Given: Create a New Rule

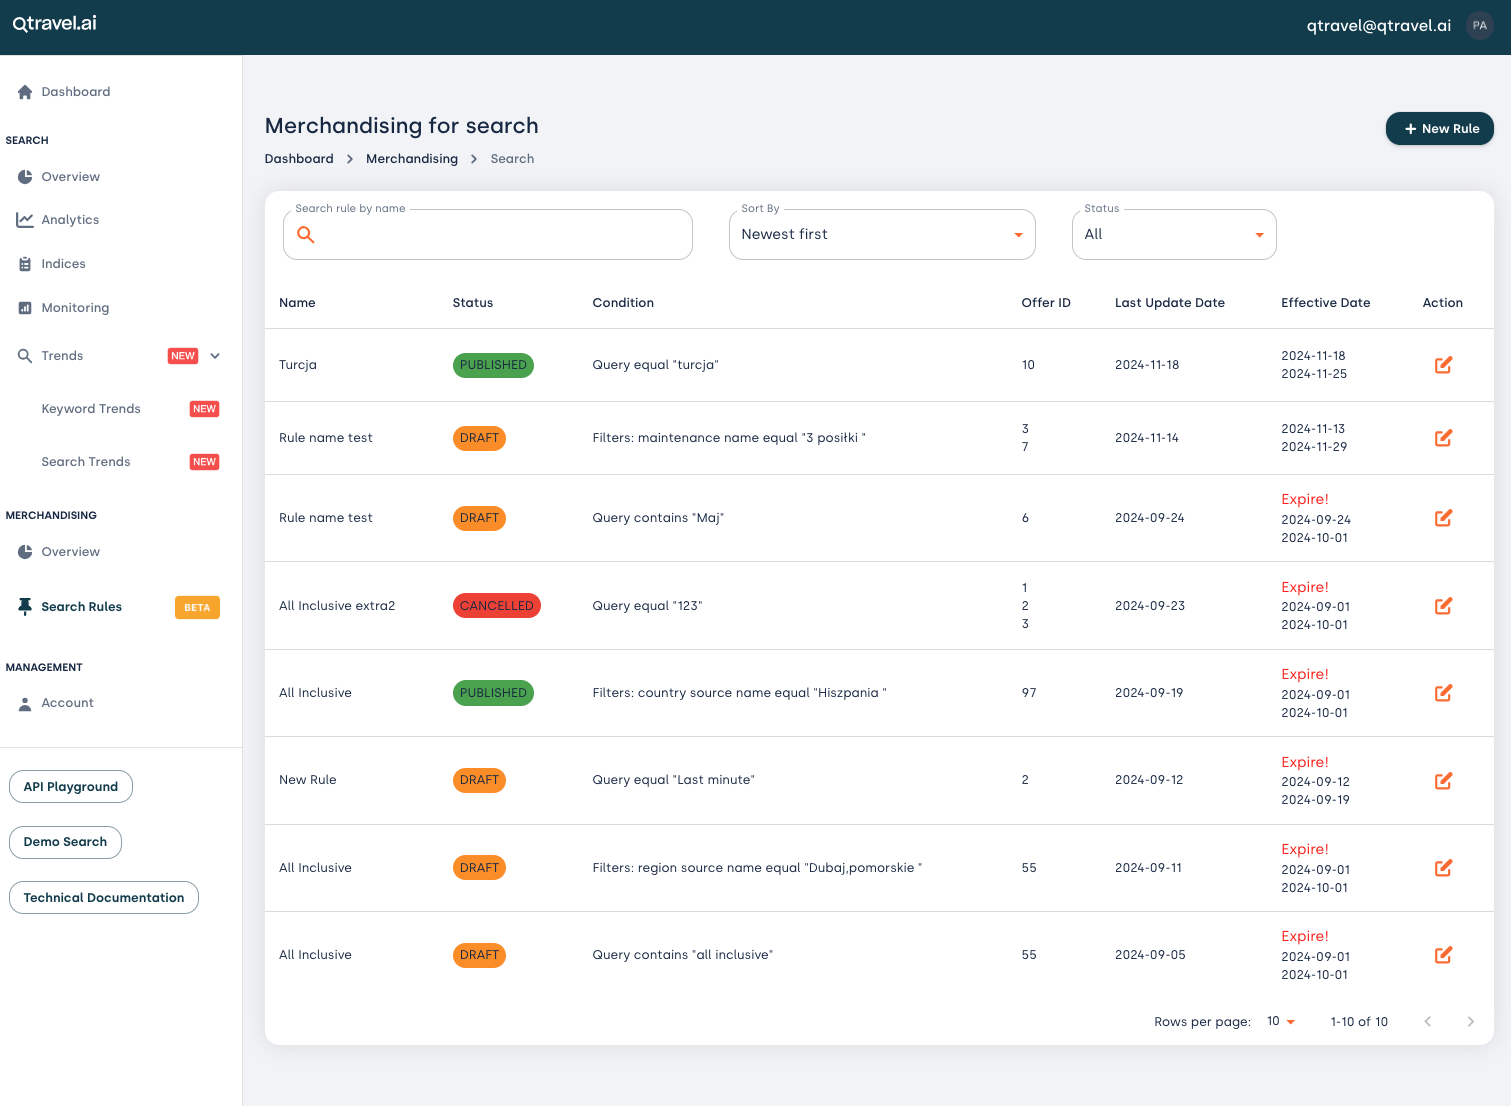Looking at the screenshot, I should (1440, 129).
